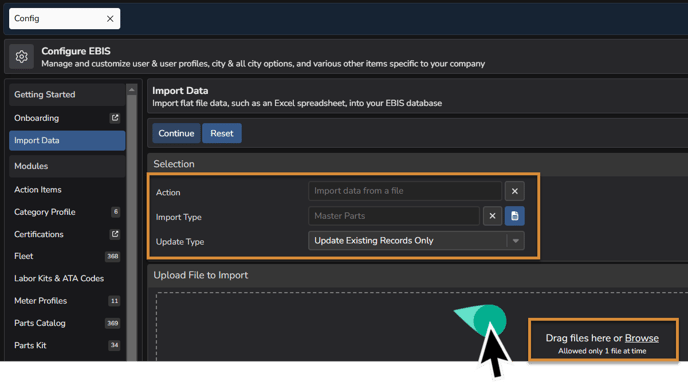Click the 'Allowed only 1 file at time' note
This screenshot has height=386, width=688.
coord(602,351)
